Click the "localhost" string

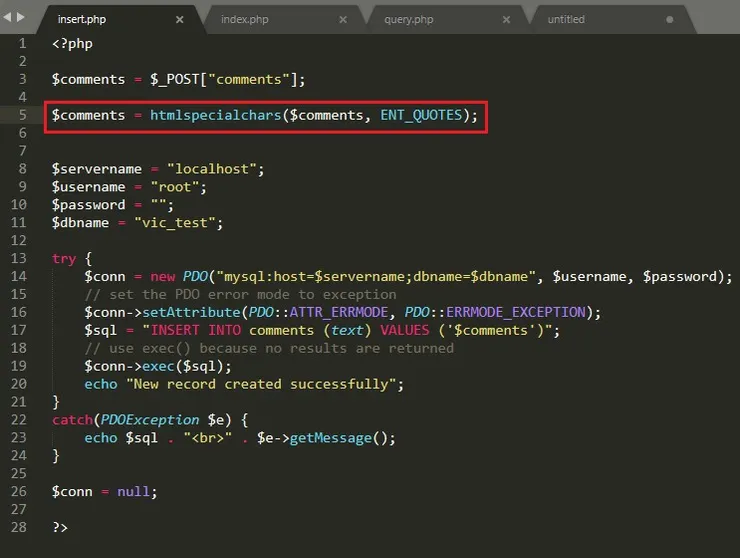[x=211, y=169]
